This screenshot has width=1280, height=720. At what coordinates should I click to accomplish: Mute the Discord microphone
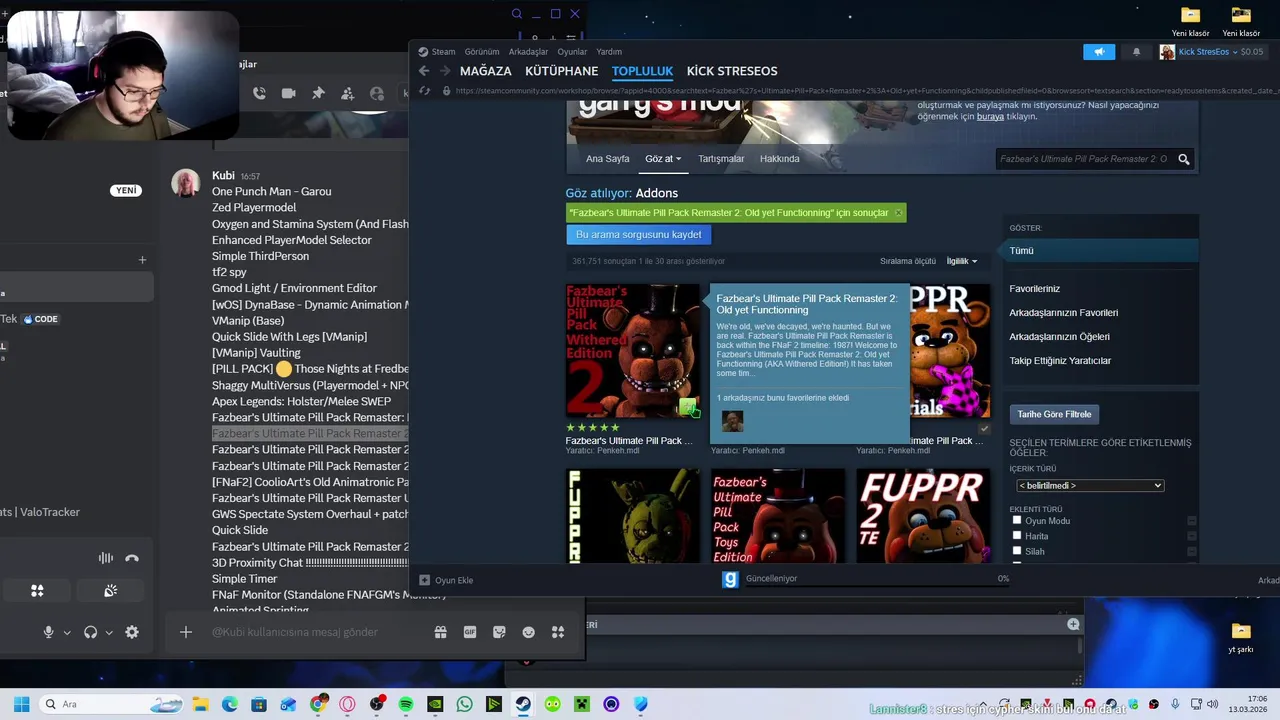pos(48,632)
